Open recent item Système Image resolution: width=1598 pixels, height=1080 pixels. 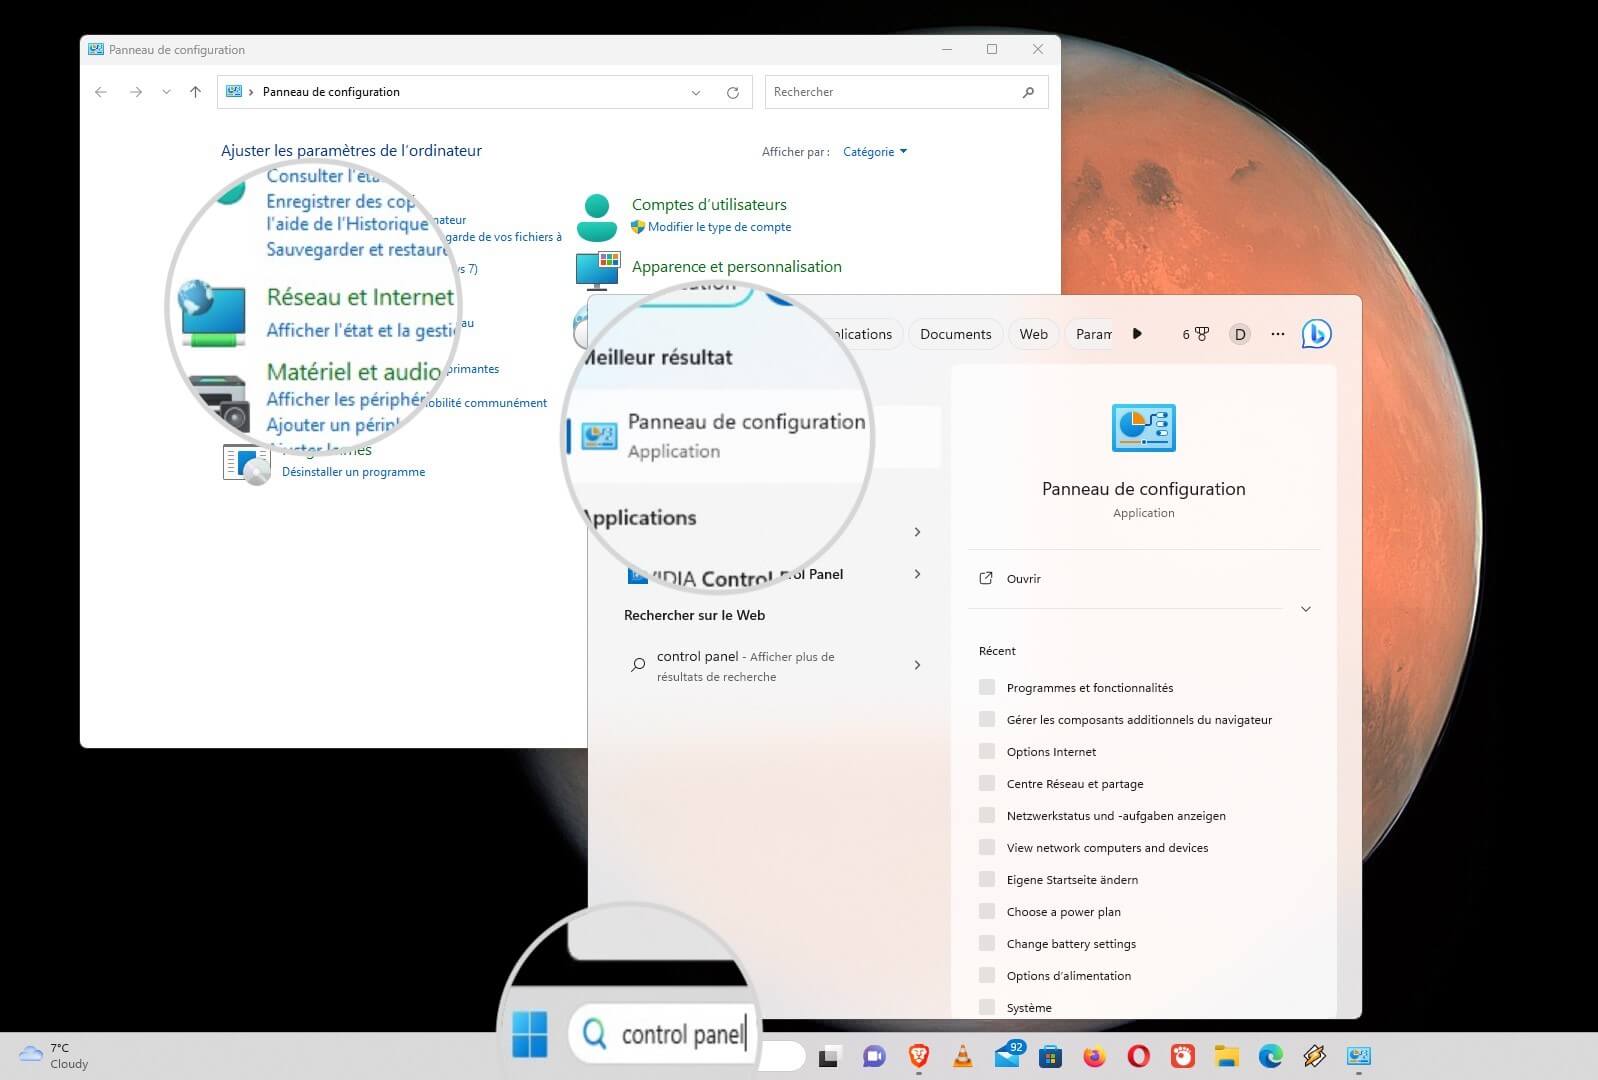[x=1029, y=1008]
